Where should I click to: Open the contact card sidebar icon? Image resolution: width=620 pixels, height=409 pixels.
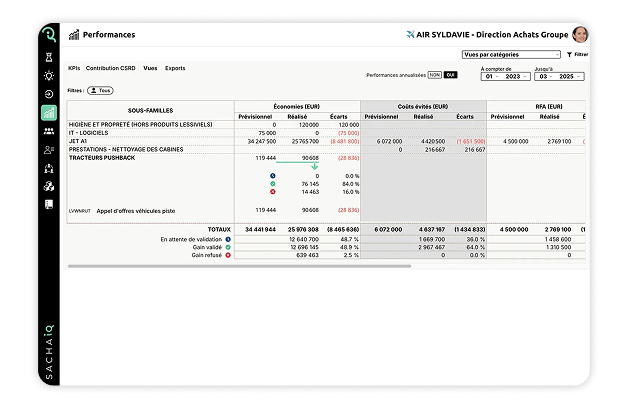(x=49, y=150)
